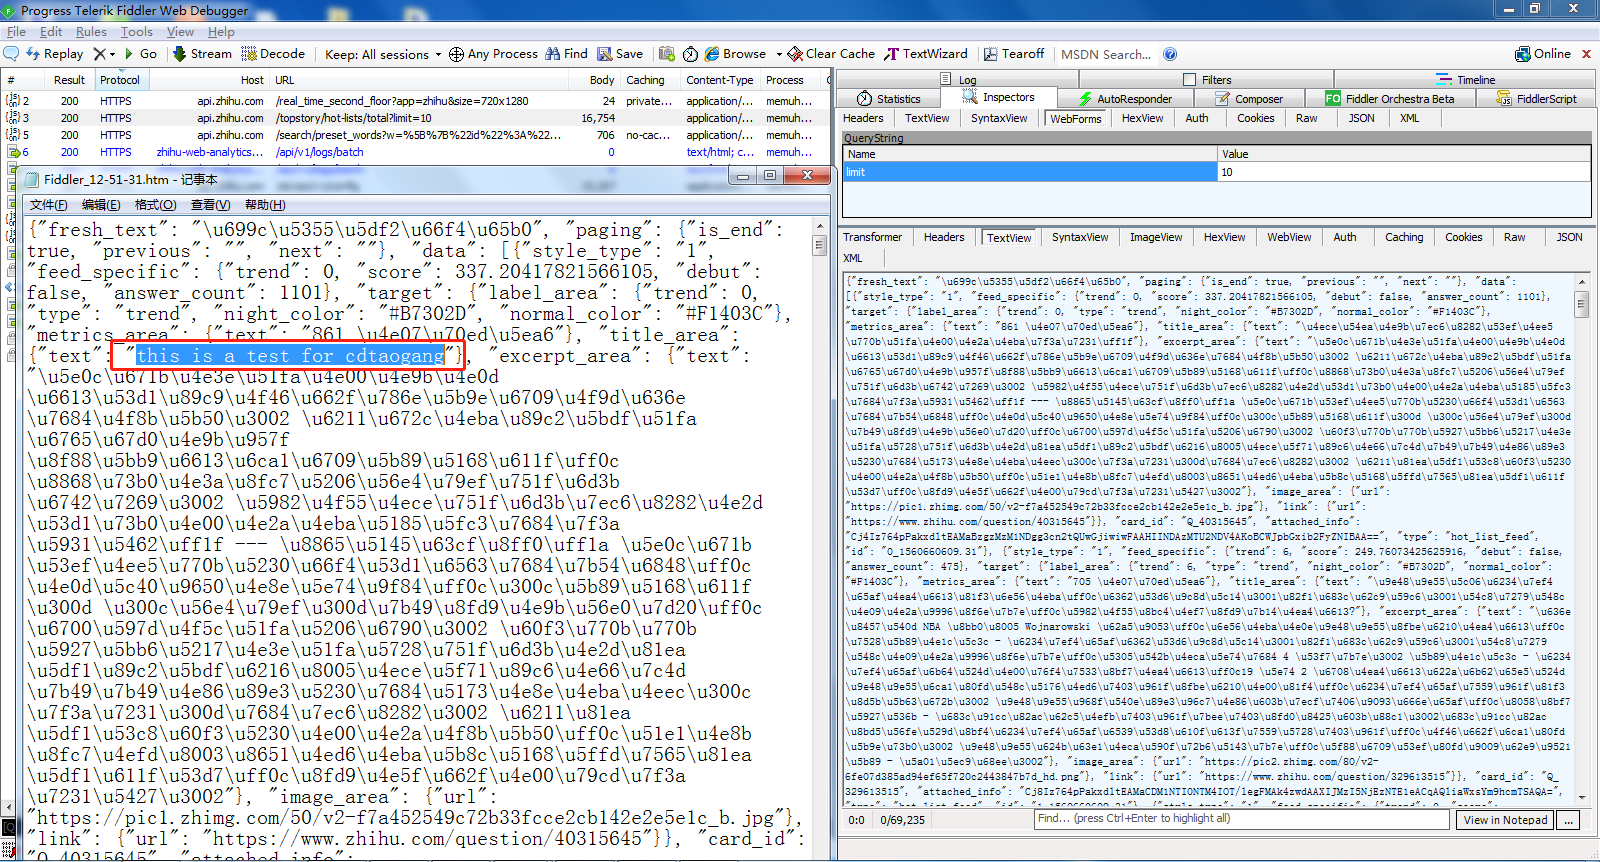Select response ImageView tab

1156,237
